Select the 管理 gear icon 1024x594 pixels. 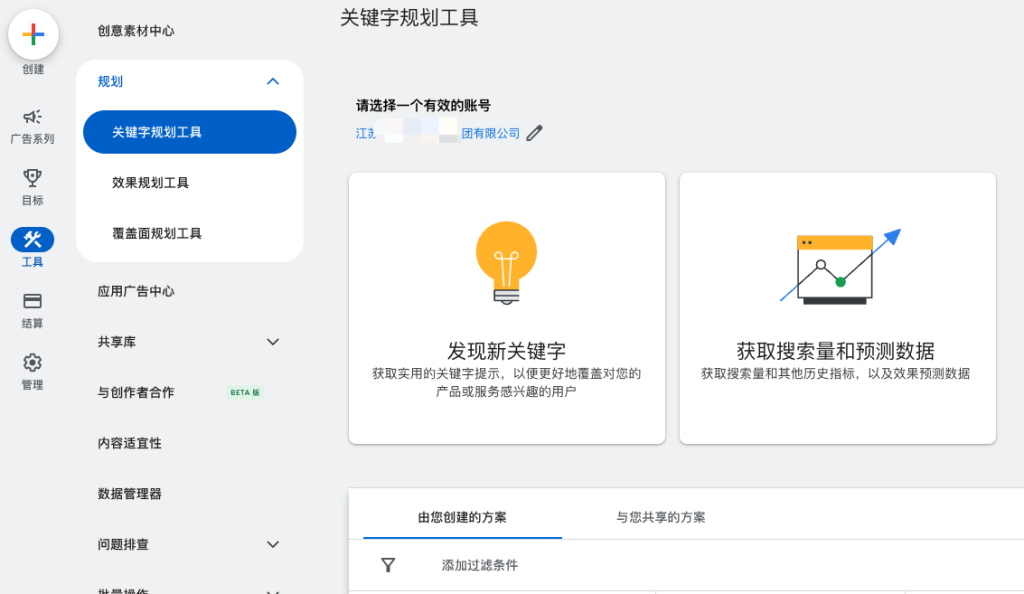tap(33, 363)
